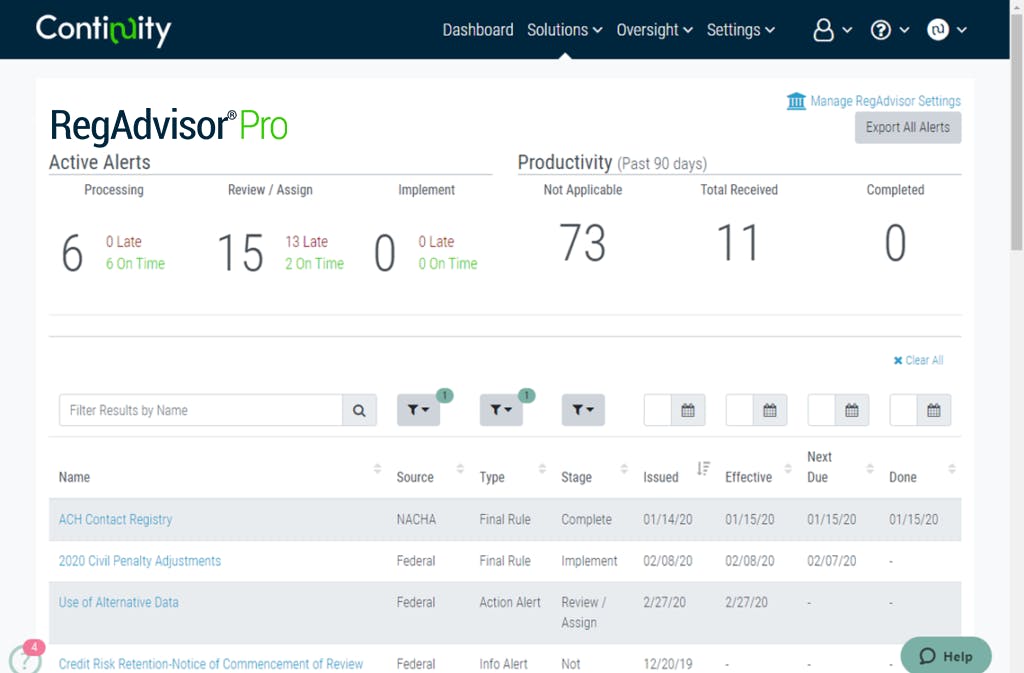Click the Name column header
This screenshot has width=1024, height=673.
click(x=74, y=477)
